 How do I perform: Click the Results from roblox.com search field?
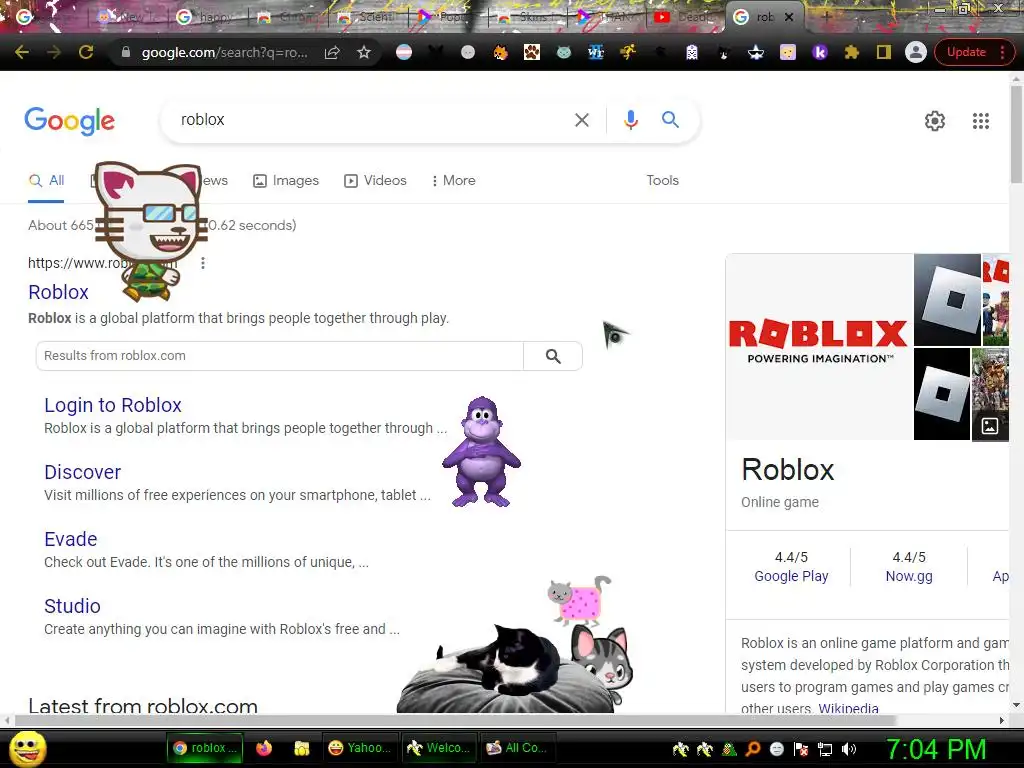(280, 356)
